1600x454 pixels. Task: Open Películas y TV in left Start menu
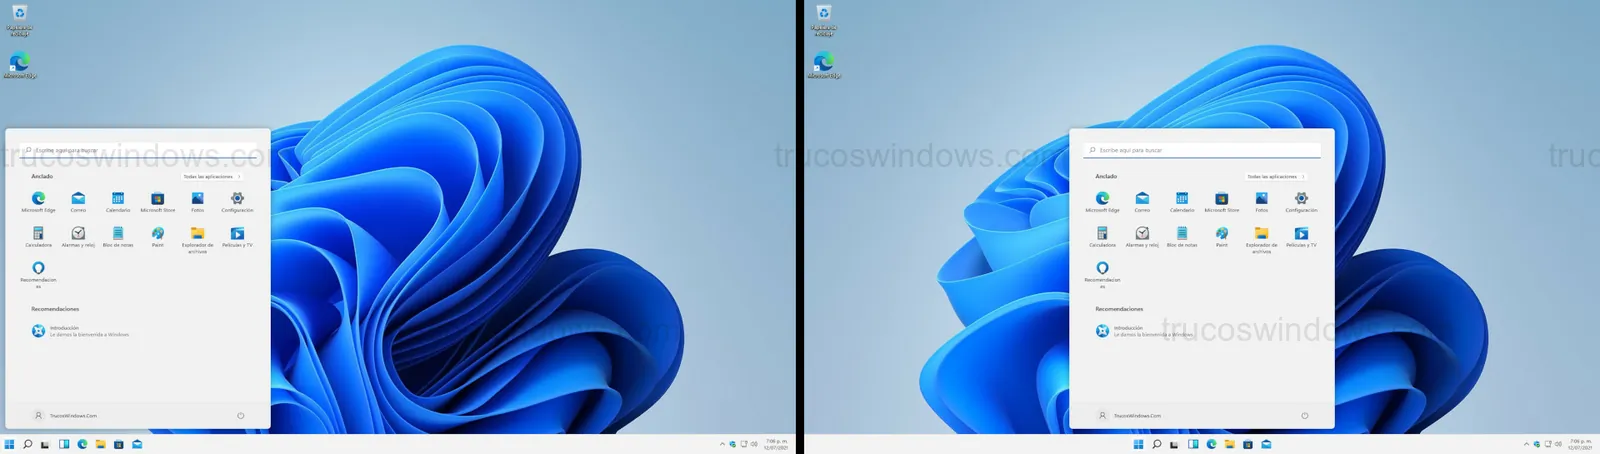tap(237, 233)
